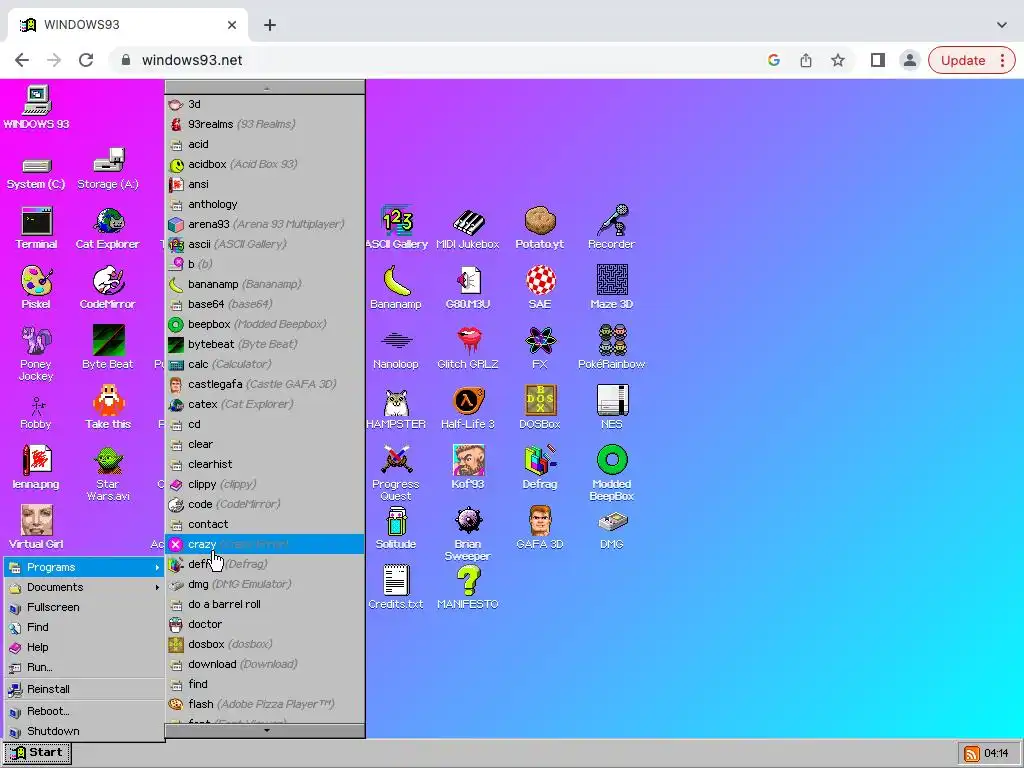
Task: Expand the Programs submenu
Action: tap(84, 567)
